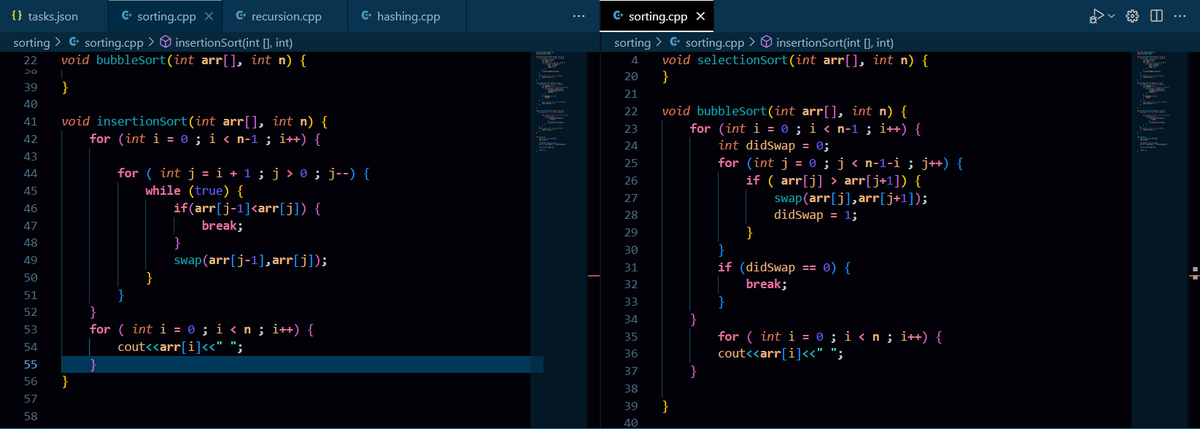Image resolution: width=1200 pixels, height=429 pixels.
Task: Click the Run or Debug C++ file icon
Action: tap(1096, 17)
